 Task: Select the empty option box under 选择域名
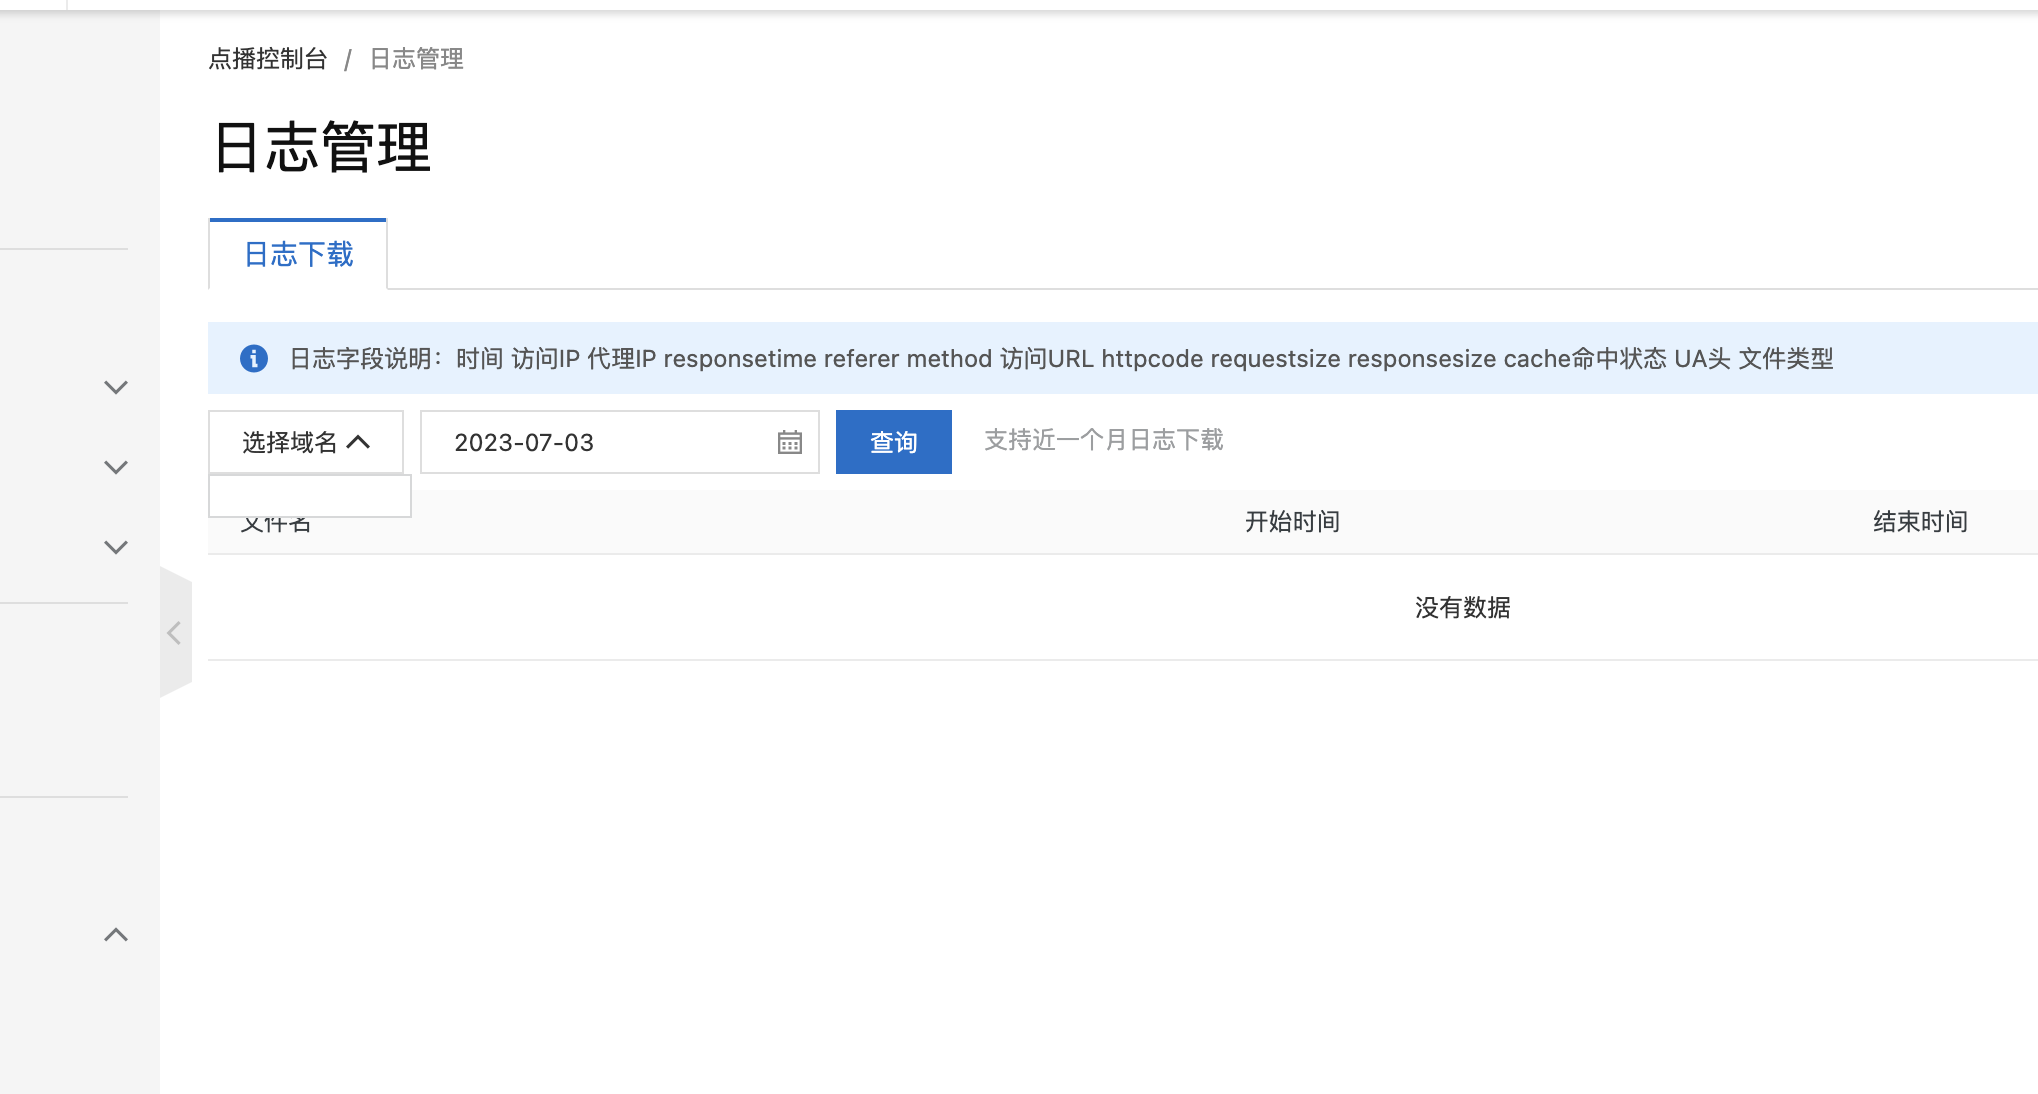[x=310, y=496]
